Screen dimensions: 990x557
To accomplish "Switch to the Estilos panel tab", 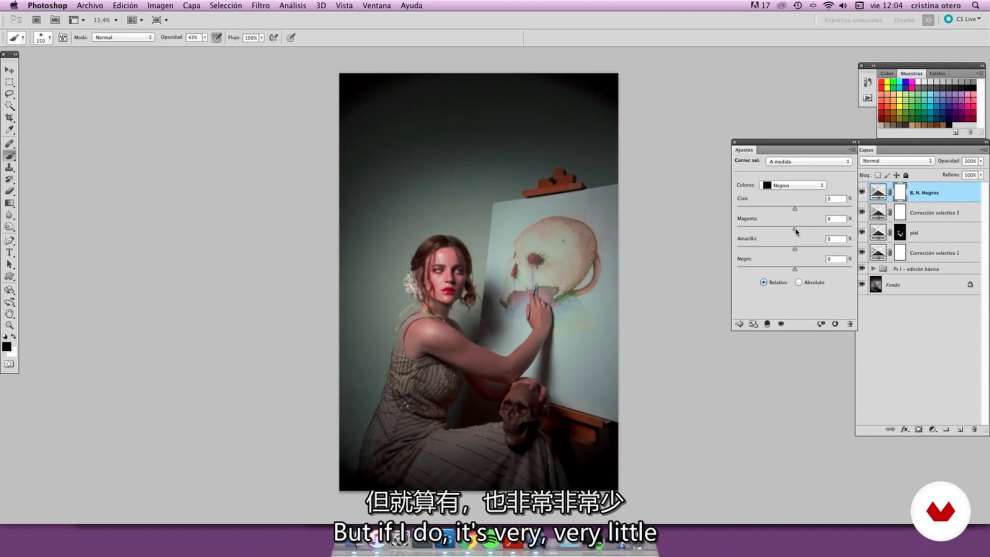I will point(937,73).
